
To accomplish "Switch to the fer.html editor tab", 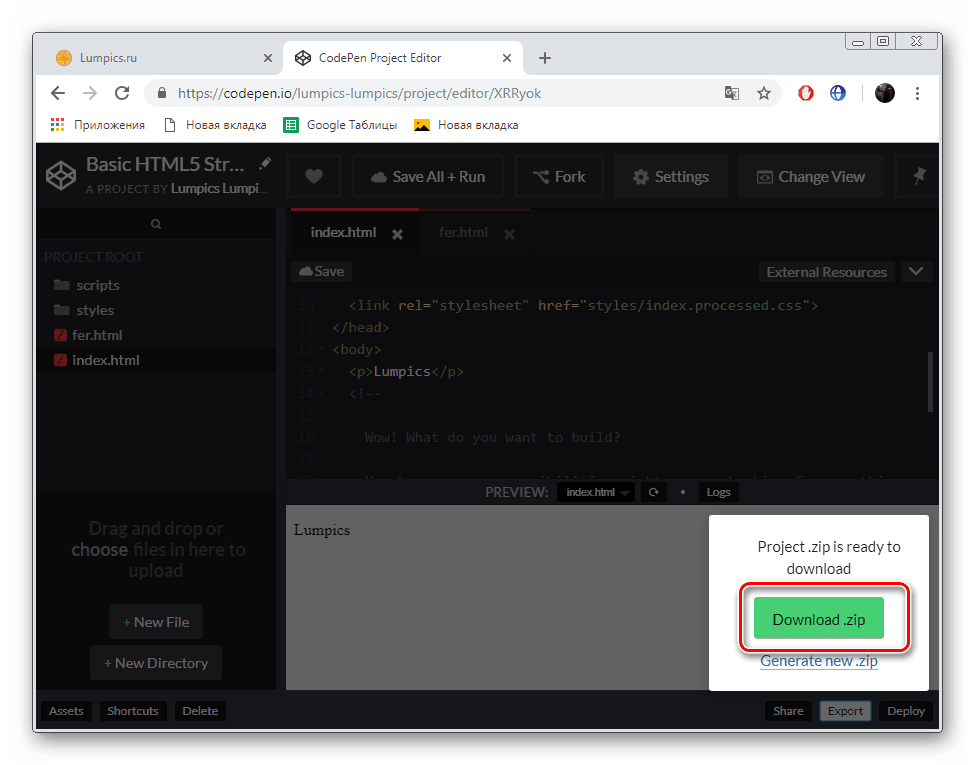I will click(463, 231).
